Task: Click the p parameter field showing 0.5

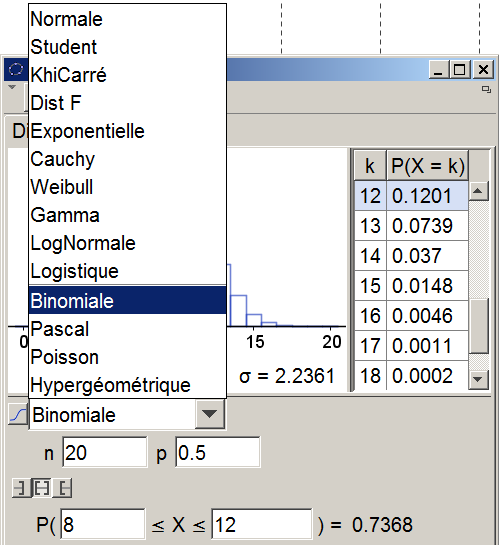Action: (218, 452)
